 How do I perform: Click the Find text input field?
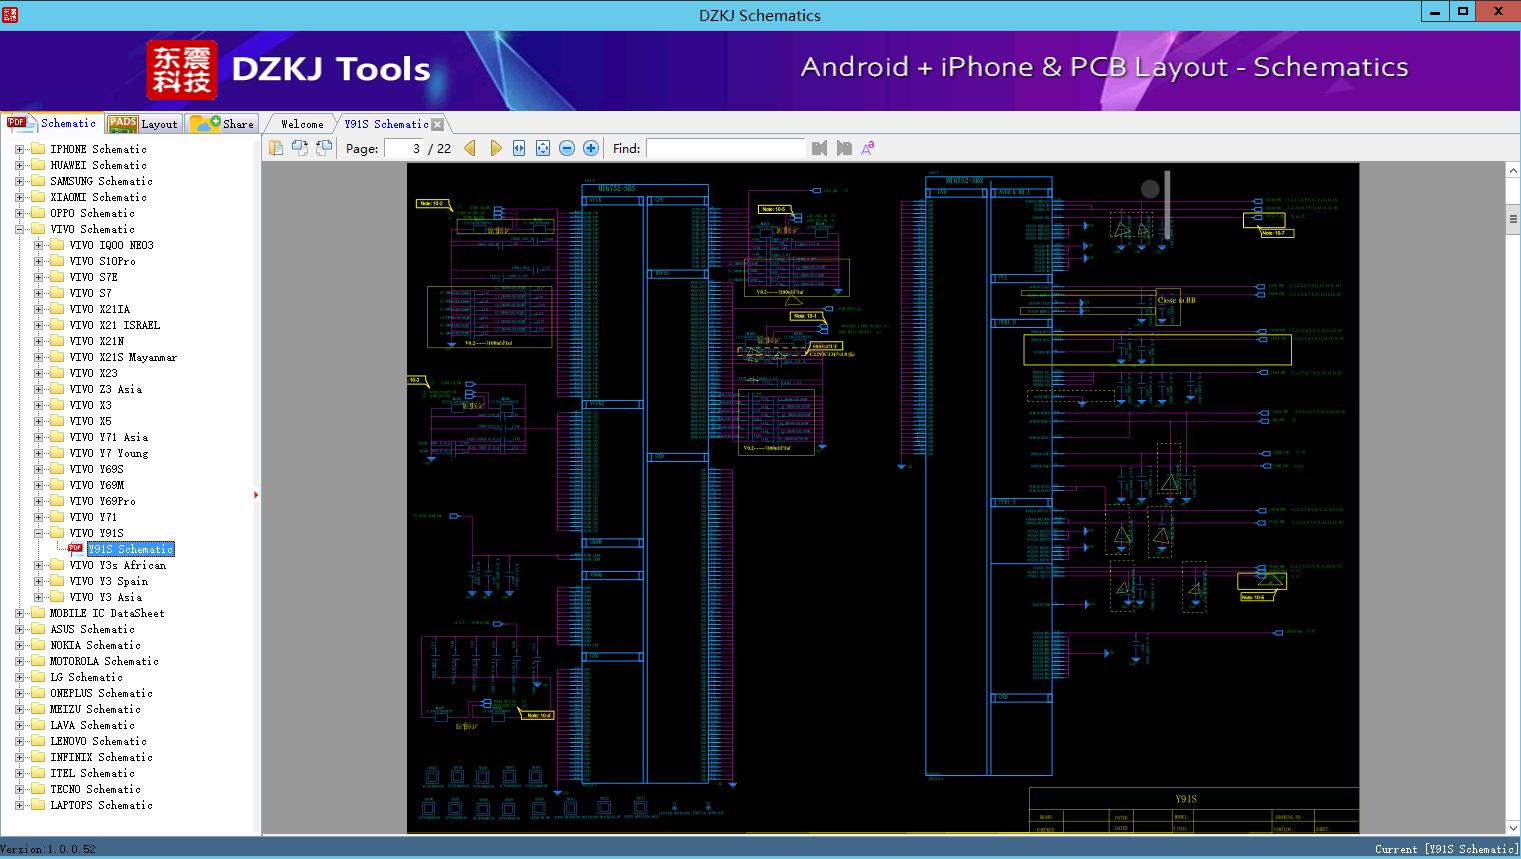coord(725,148)
